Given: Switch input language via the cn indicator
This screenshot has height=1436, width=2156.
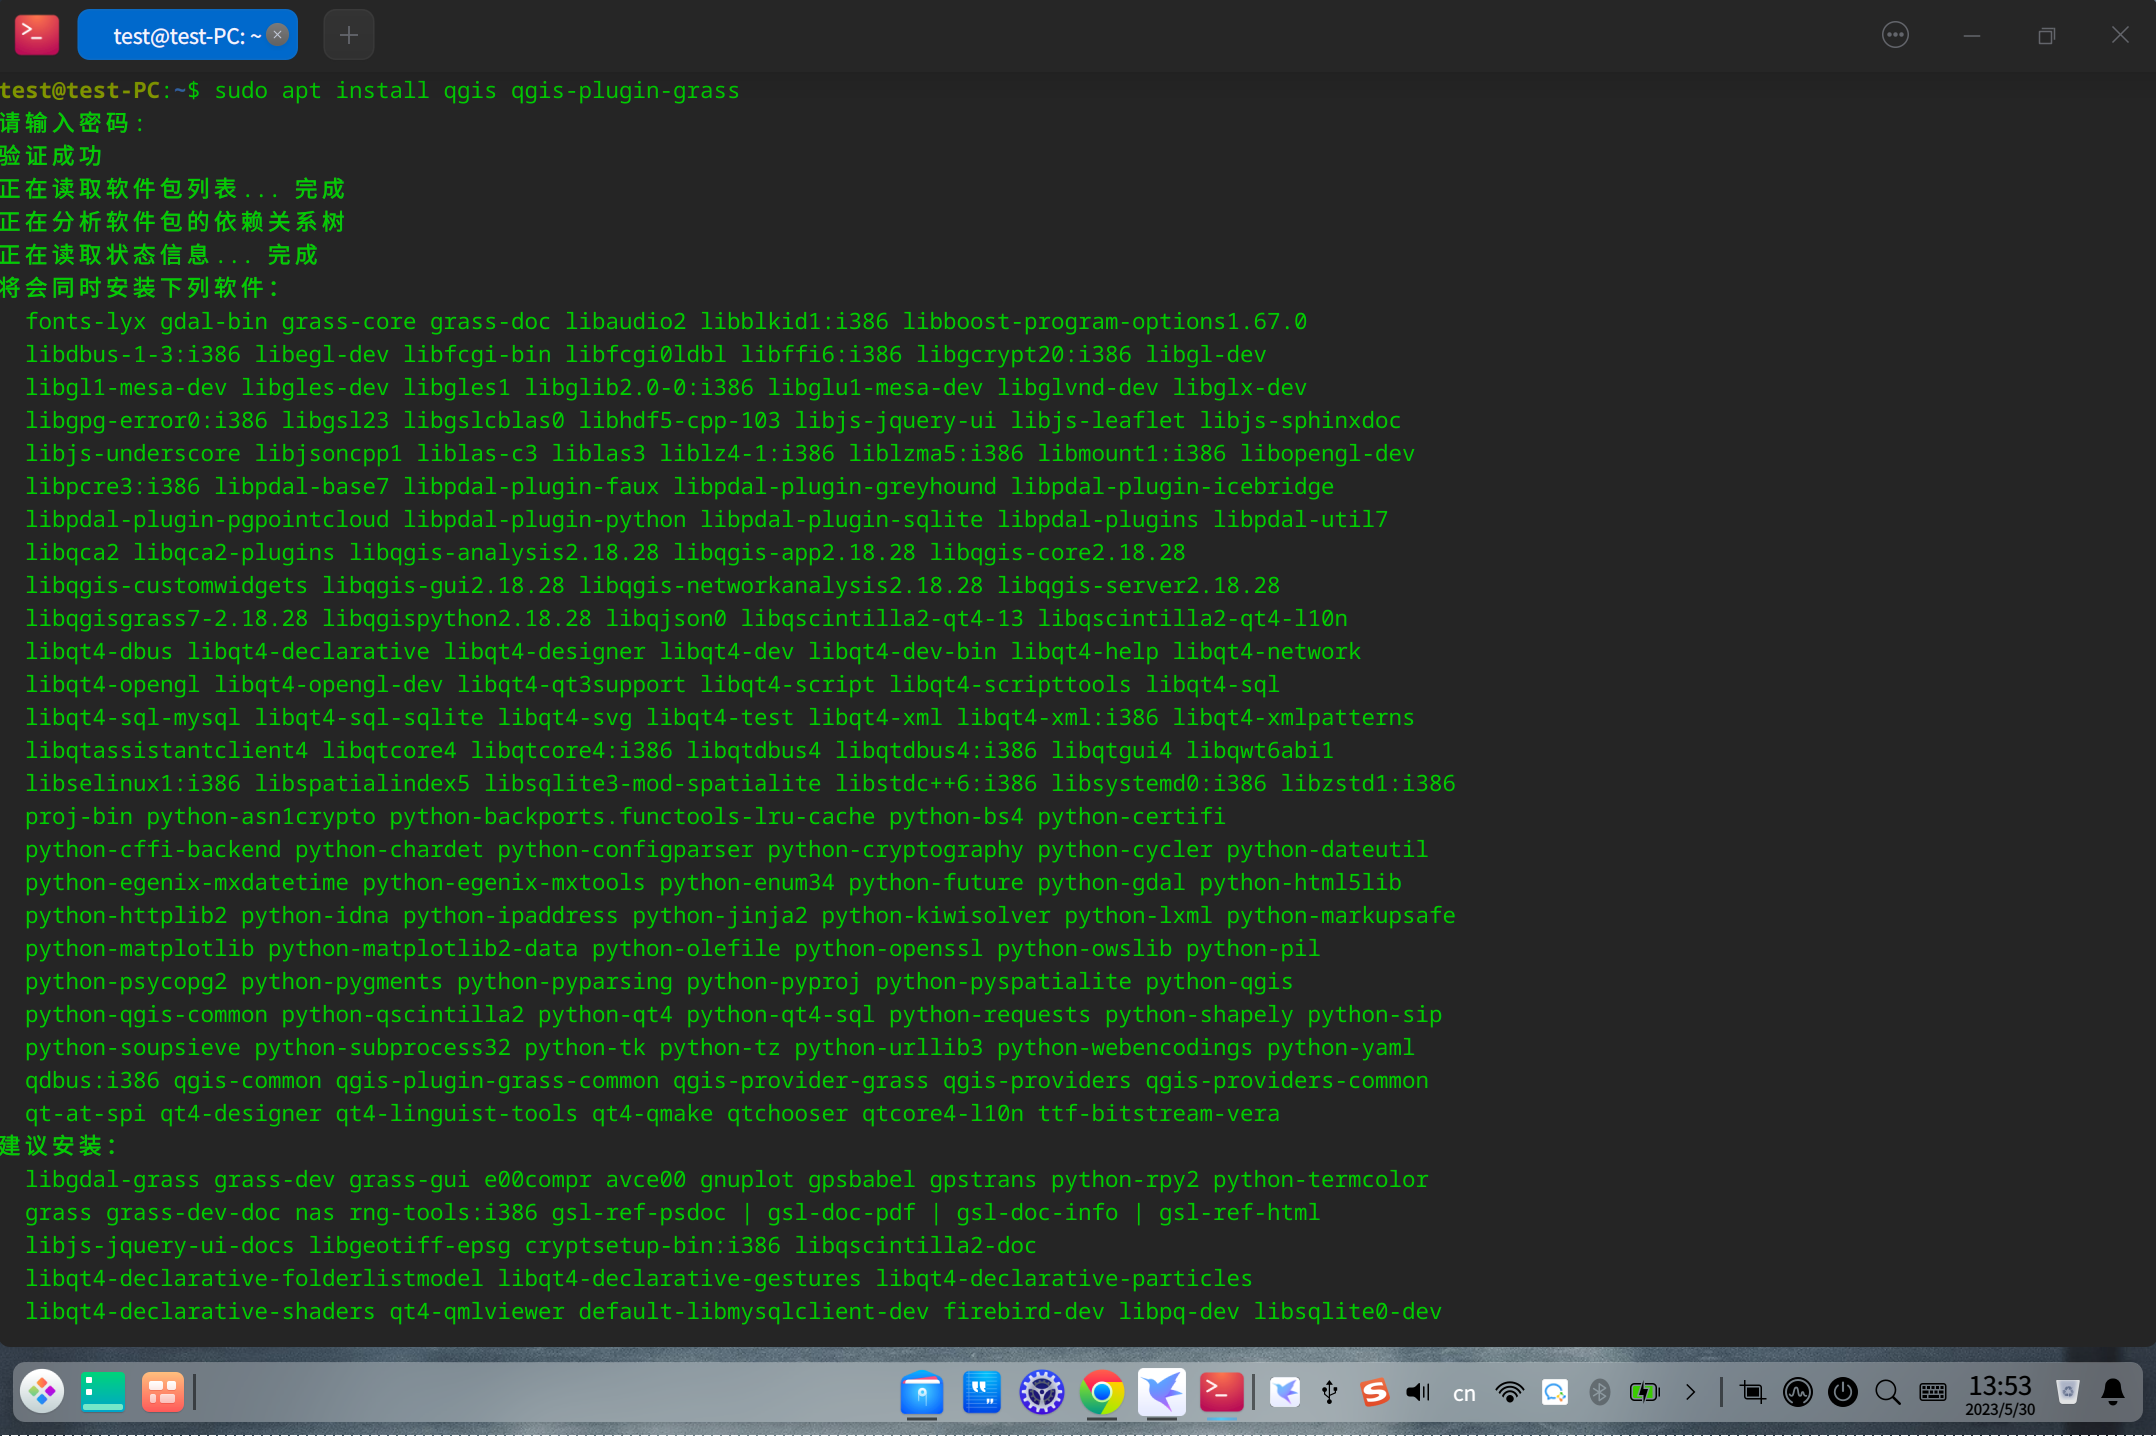Looking at the screenshot, I should (1464, 1392).
